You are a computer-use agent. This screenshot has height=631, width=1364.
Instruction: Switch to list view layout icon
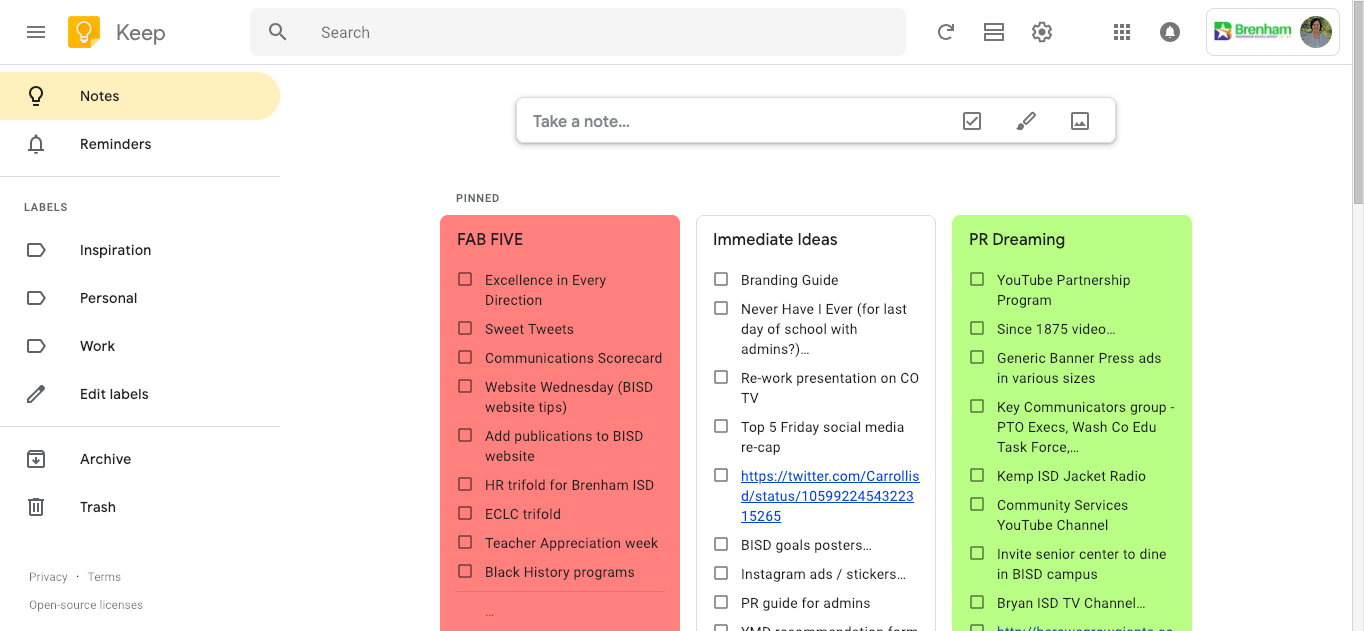[x=993, y=32]
